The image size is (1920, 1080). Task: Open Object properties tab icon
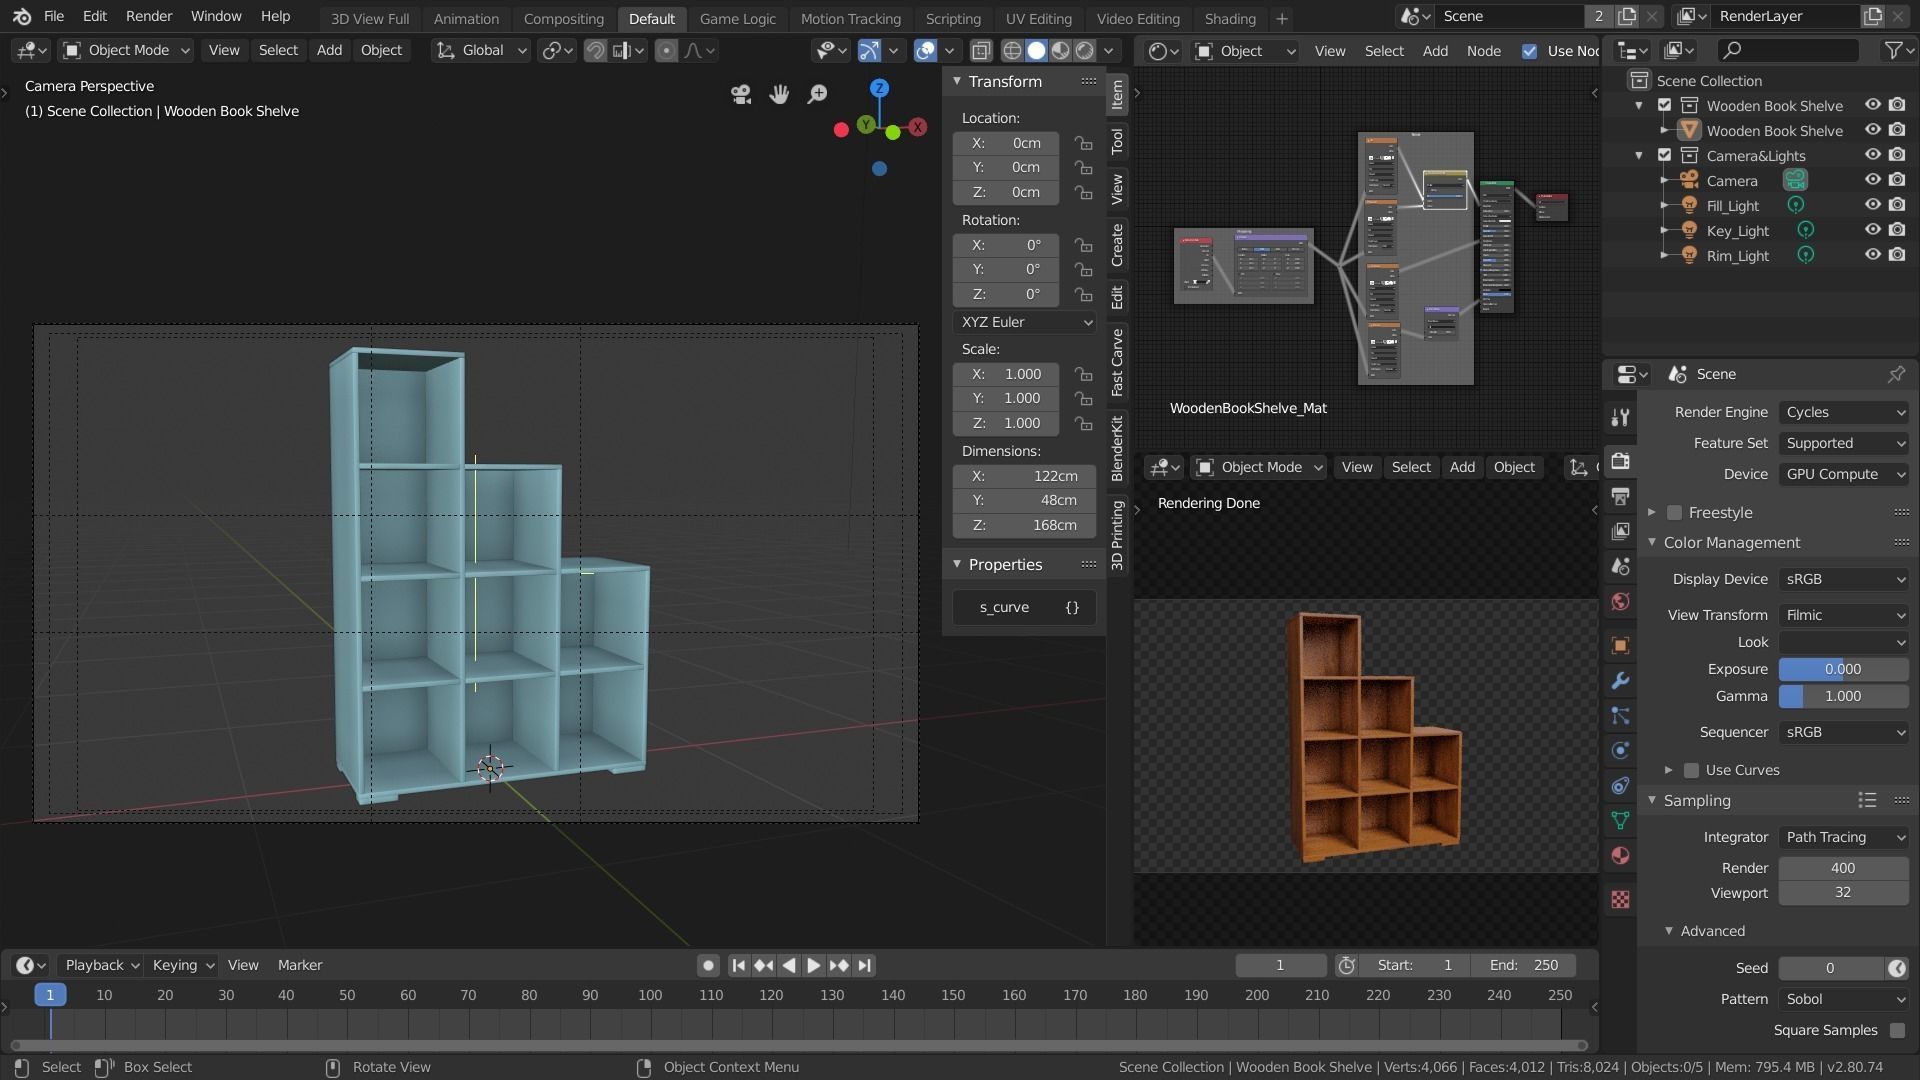1621,645
